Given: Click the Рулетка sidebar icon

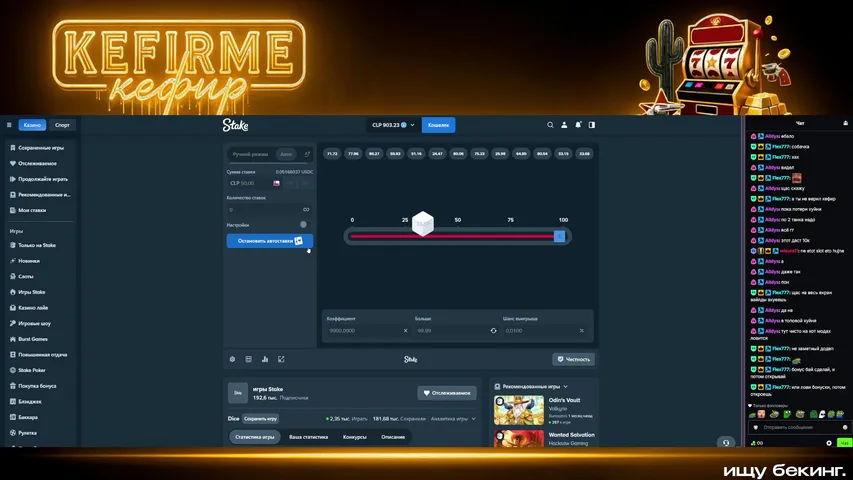Looking at the screenshot, I should (x=13, y=433).
